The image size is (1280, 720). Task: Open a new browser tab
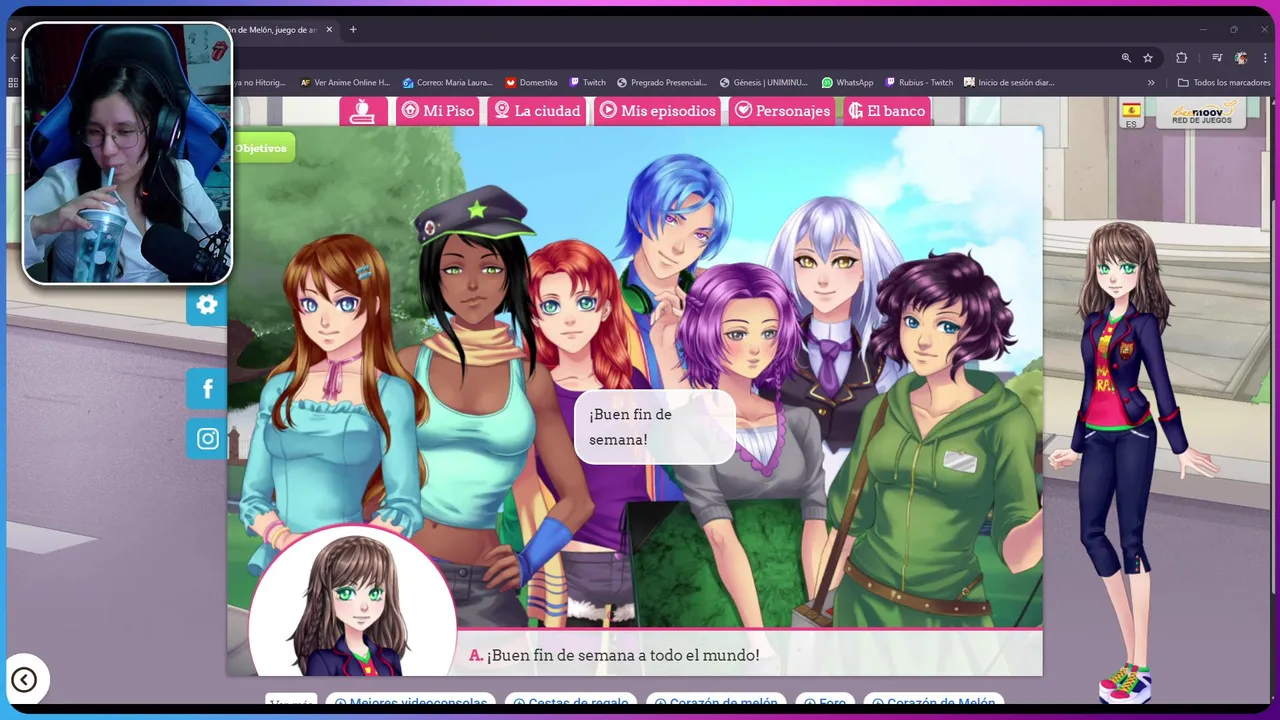[x=353, y=30]
